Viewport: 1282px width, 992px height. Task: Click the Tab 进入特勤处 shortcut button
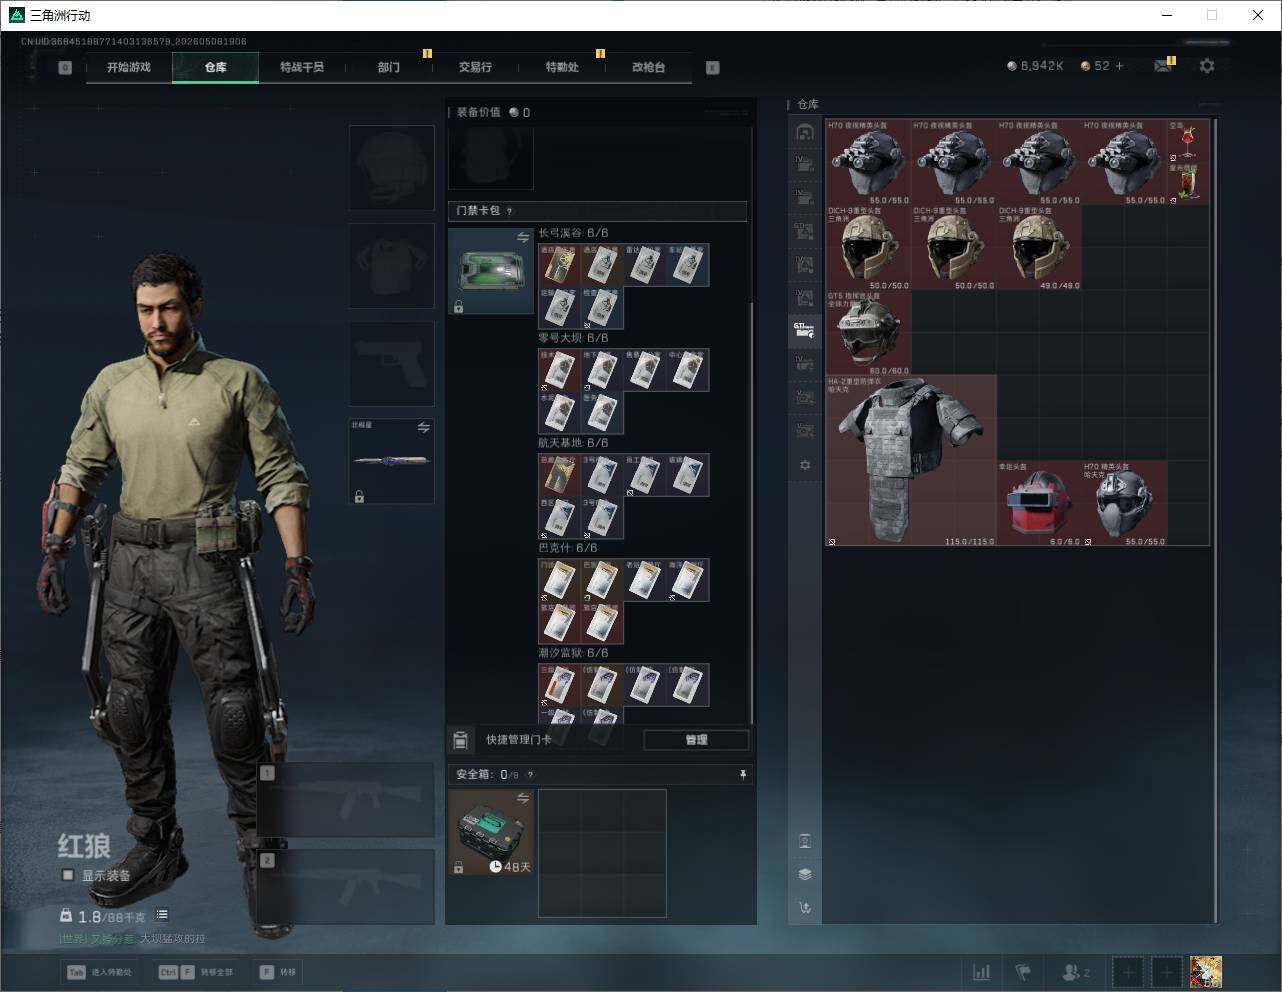98,972
